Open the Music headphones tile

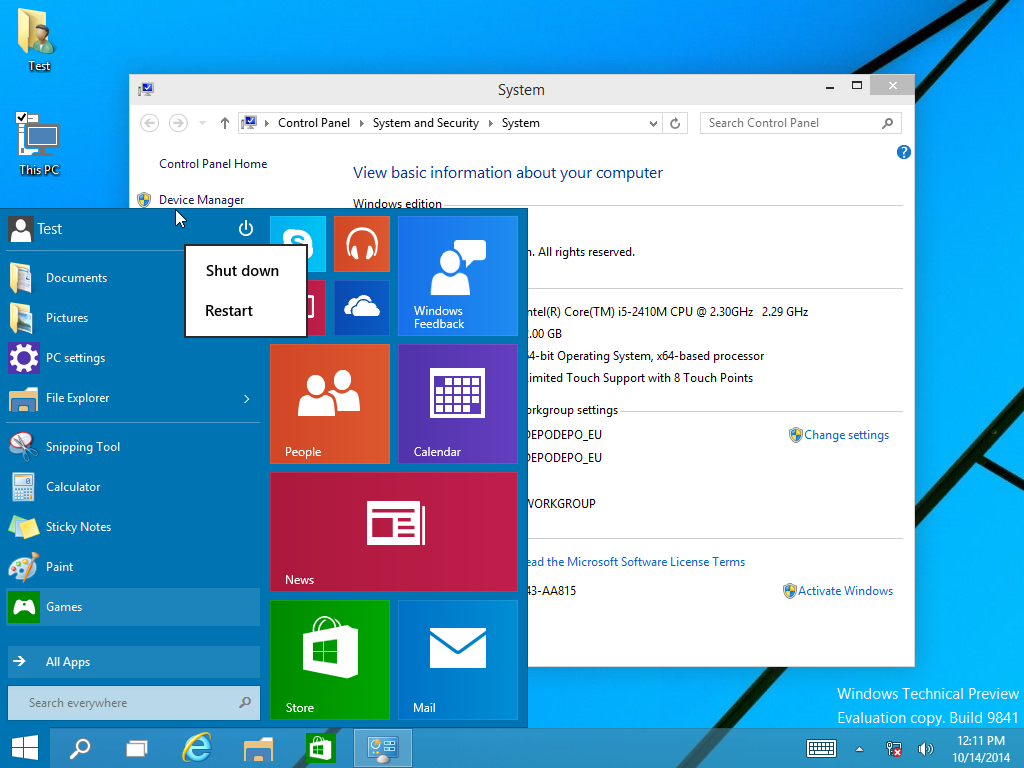[361, 243]
